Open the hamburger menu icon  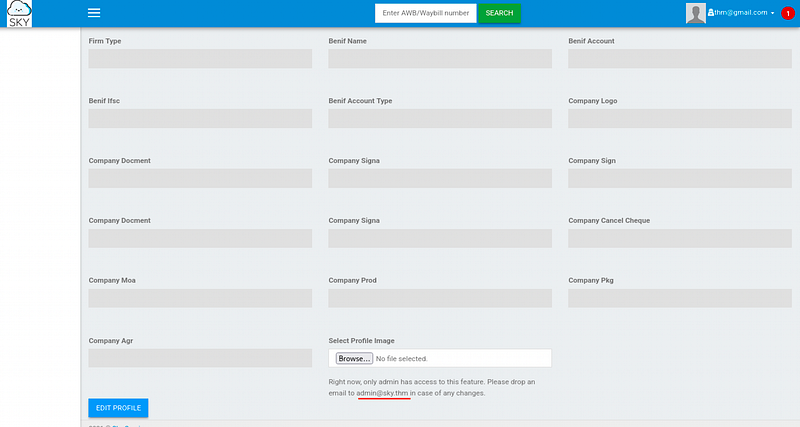tap(94, 13)
